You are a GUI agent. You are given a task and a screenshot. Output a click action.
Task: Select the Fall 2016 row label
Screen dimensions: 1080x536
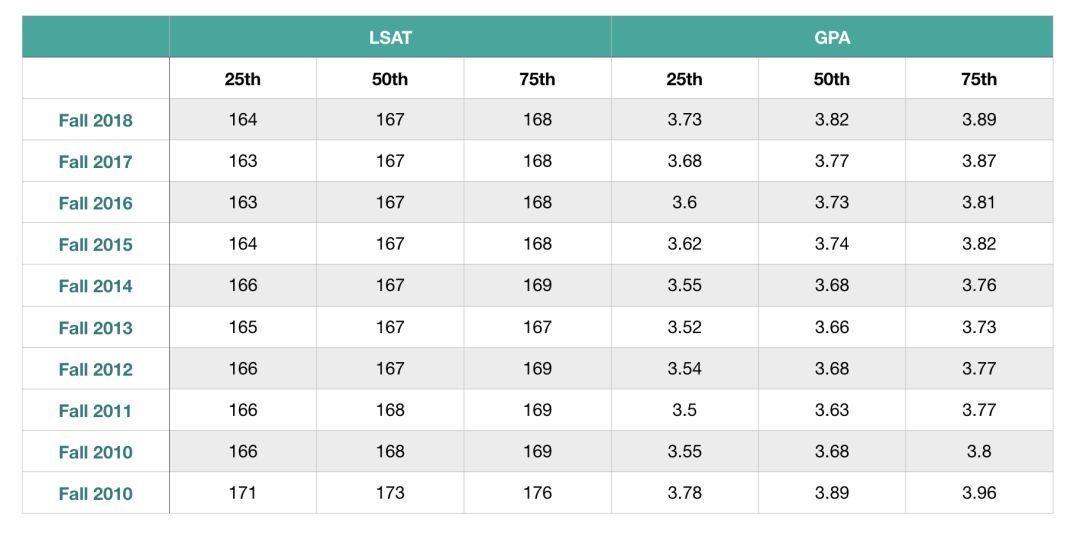pos(95,203)
